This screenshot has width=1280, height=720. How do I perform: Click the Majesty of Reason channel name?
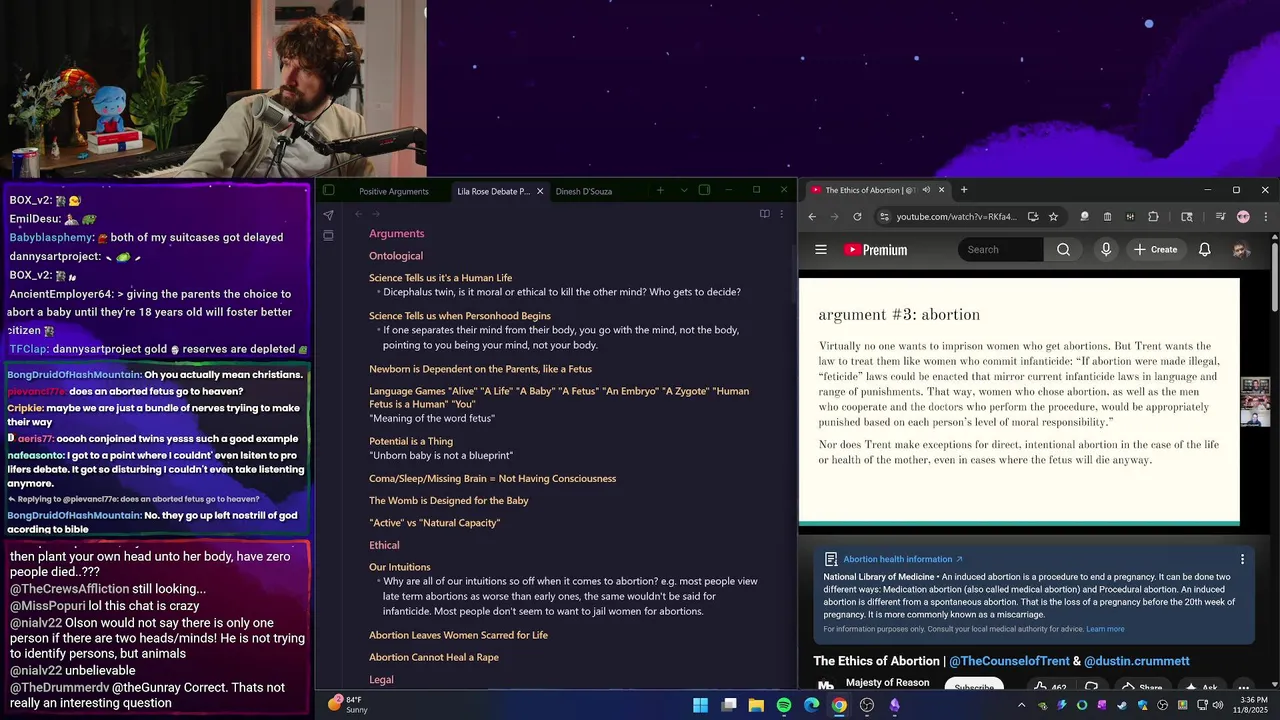[887, 683]
